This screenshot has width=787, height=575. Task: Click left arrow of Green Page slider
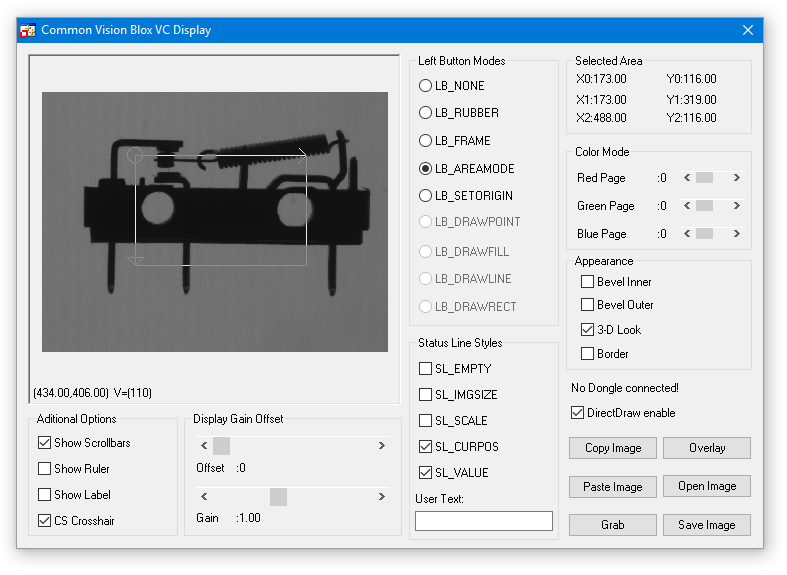click(687, 206)
